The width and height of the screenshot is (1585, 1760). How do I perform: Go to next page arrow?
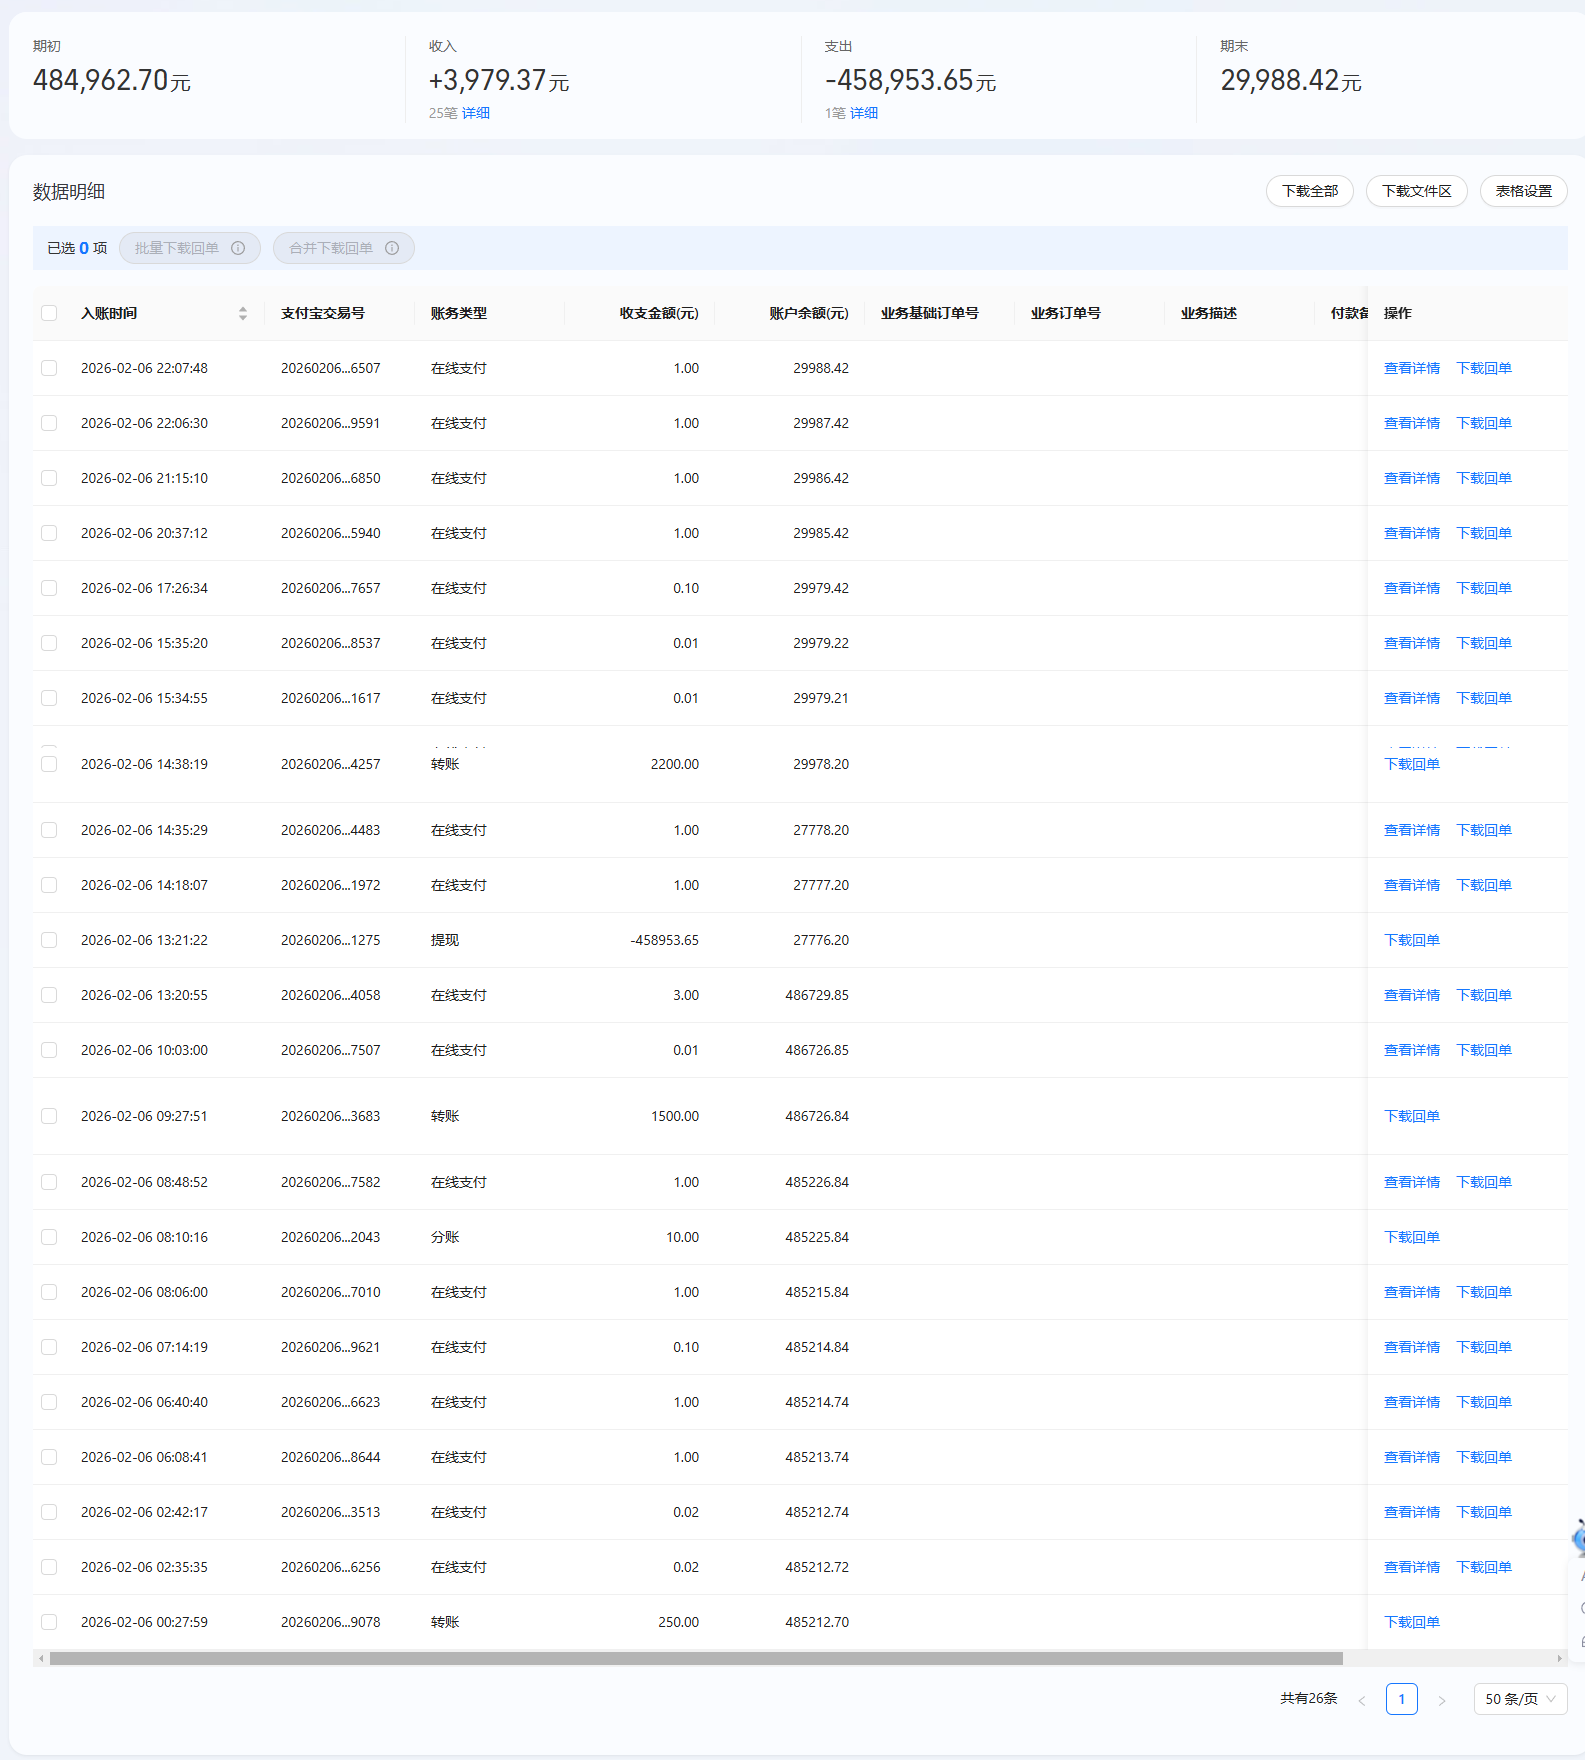pyautogui.click(x=1441, y=1700)
